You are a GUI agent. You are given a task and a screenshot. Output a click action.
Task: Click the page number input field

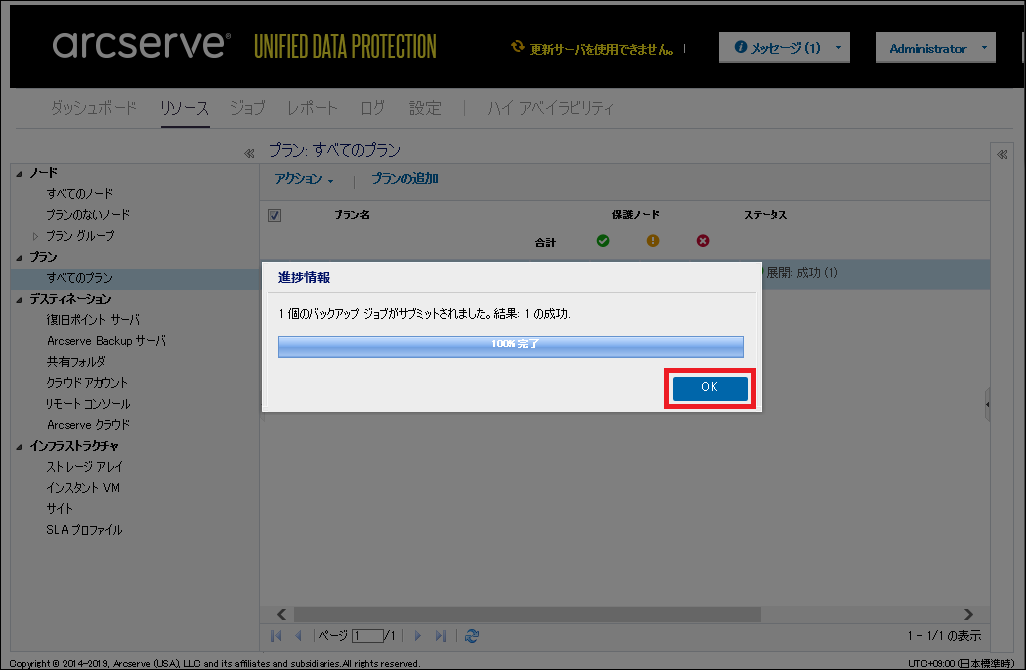pyautogui.click(x=368, y=636)
